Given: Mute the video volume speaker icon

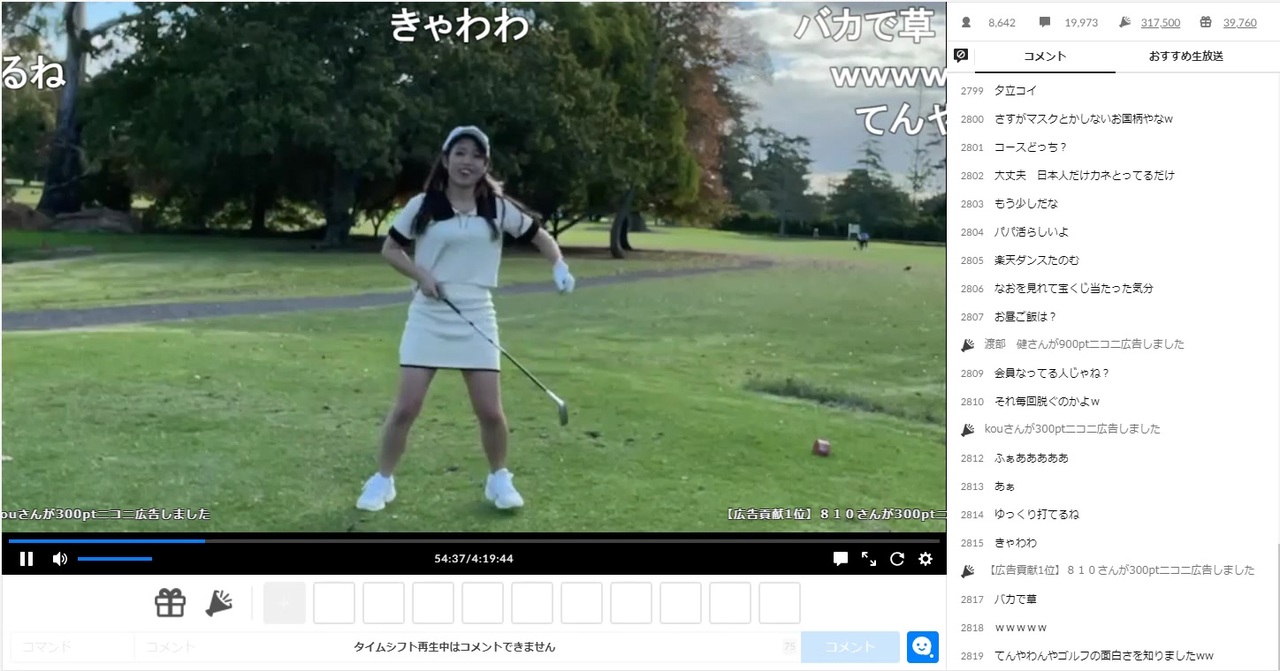Looking at the screenshot, I should (60, 559).
